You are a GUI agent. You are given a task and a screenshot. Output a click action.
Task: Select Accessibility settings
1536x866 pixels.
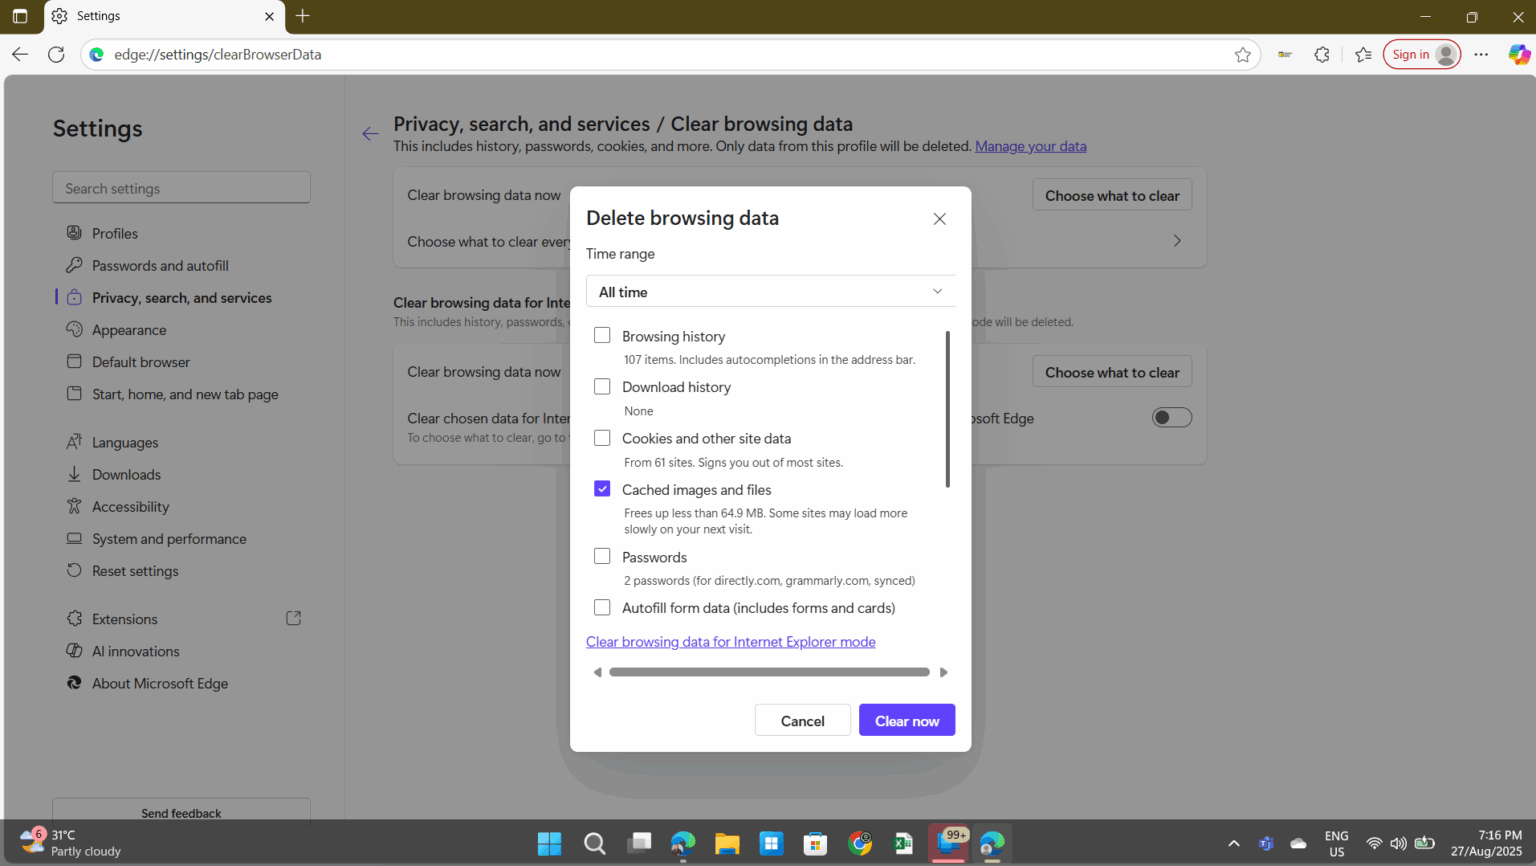tap(130, 506)
